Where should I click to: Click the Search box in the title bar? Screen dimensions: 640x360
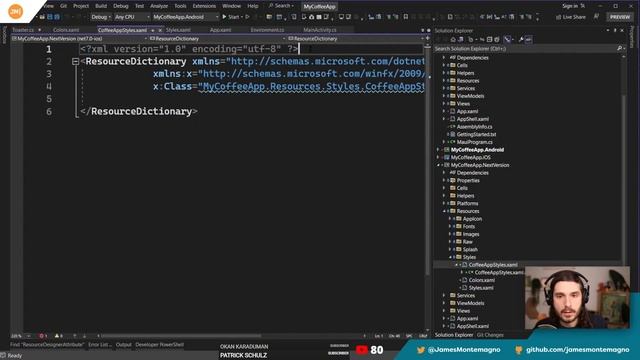coord(282,6)
